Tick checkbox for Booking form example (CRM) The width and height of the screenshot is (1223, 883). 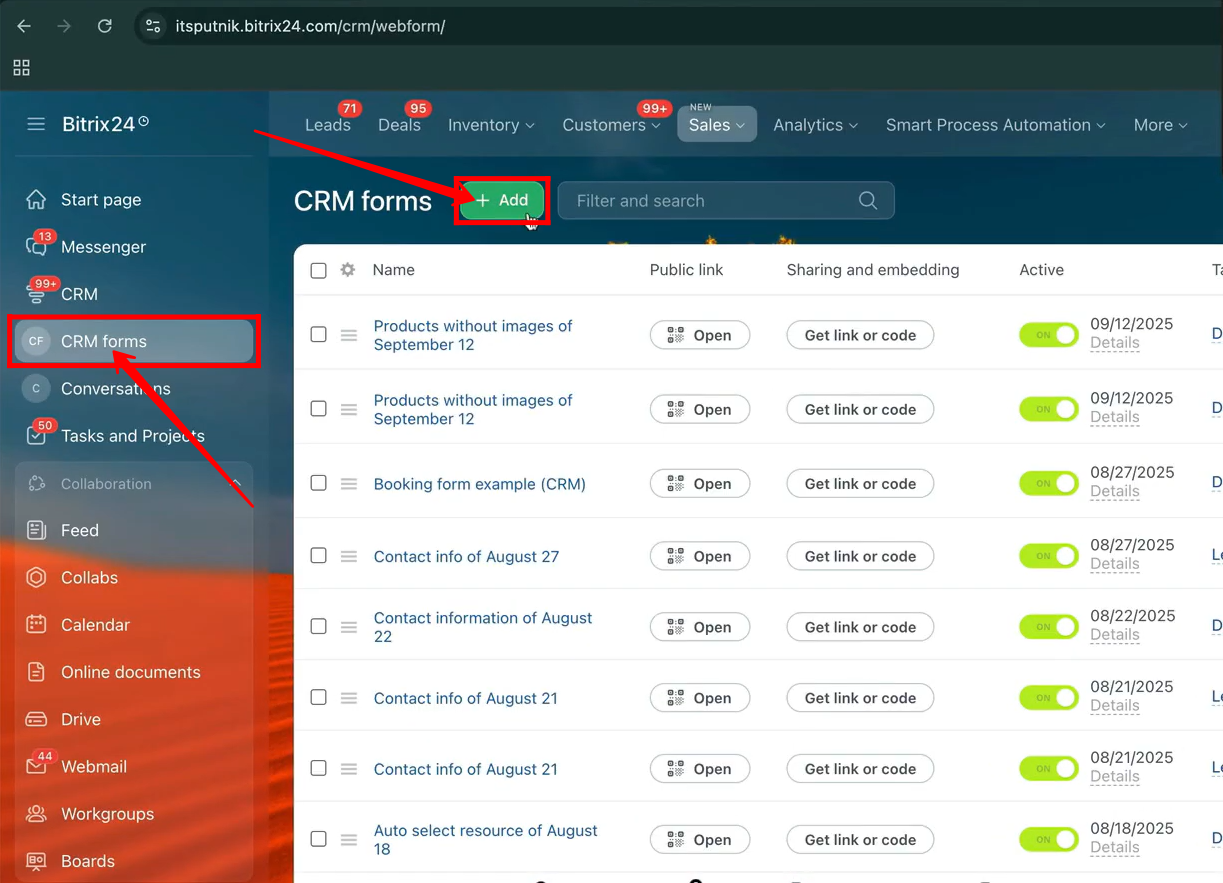coord(318,483)
